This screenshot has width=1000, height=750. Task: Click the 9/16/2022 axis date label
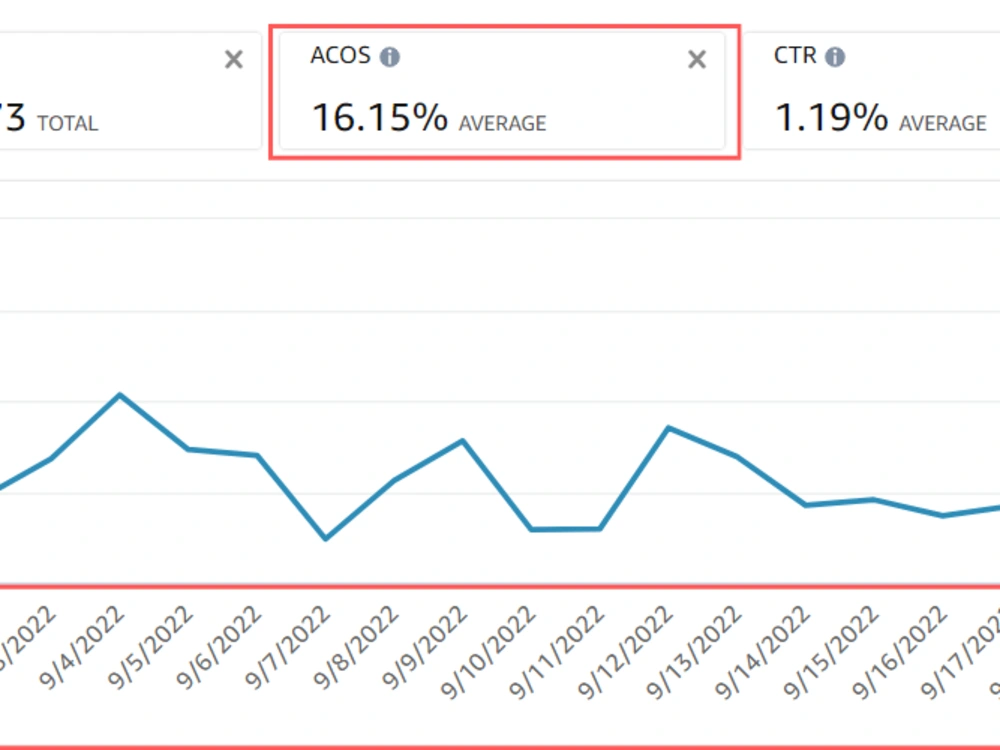[x=899, y=652]
